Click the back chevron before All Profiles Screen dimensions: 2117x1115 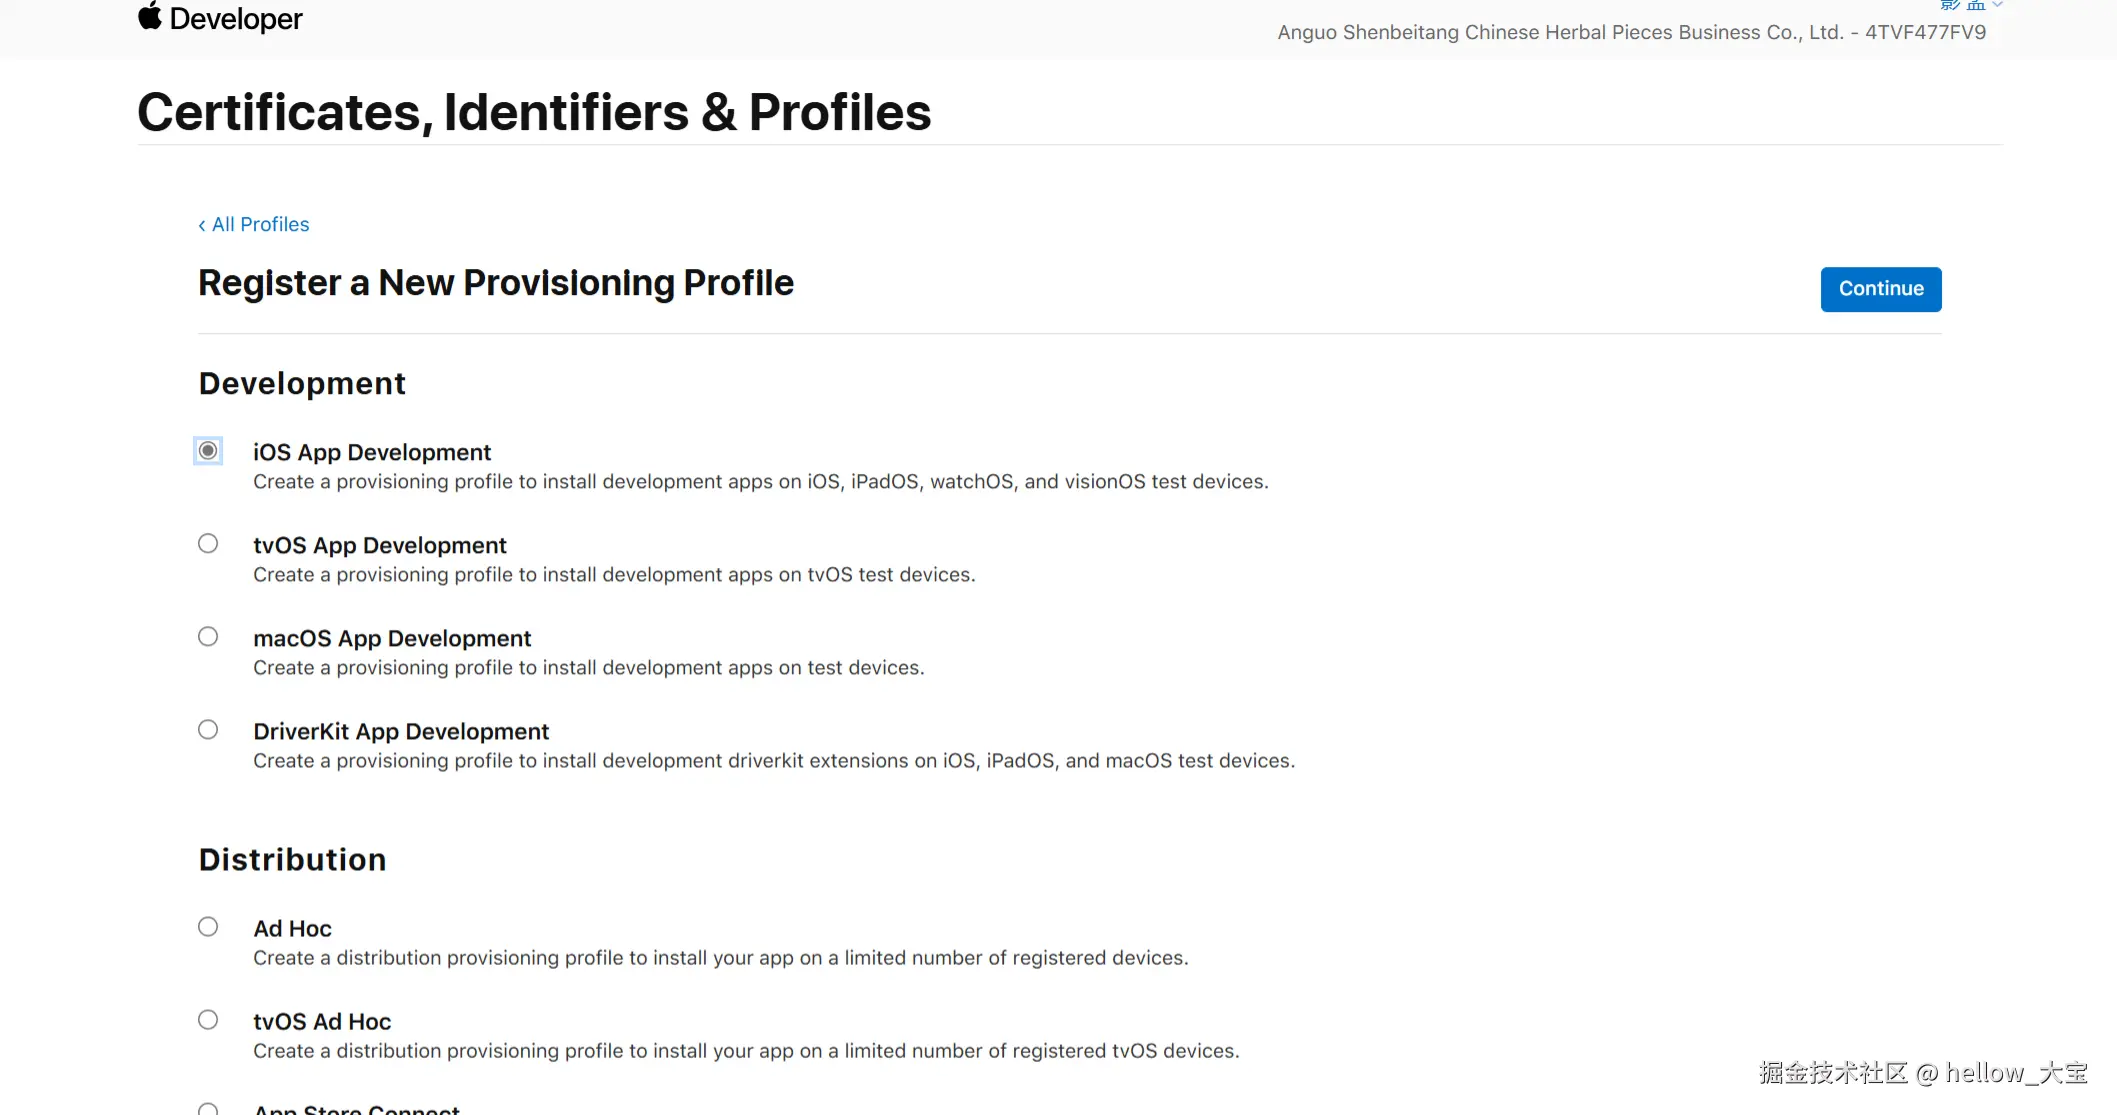point(202,225)
